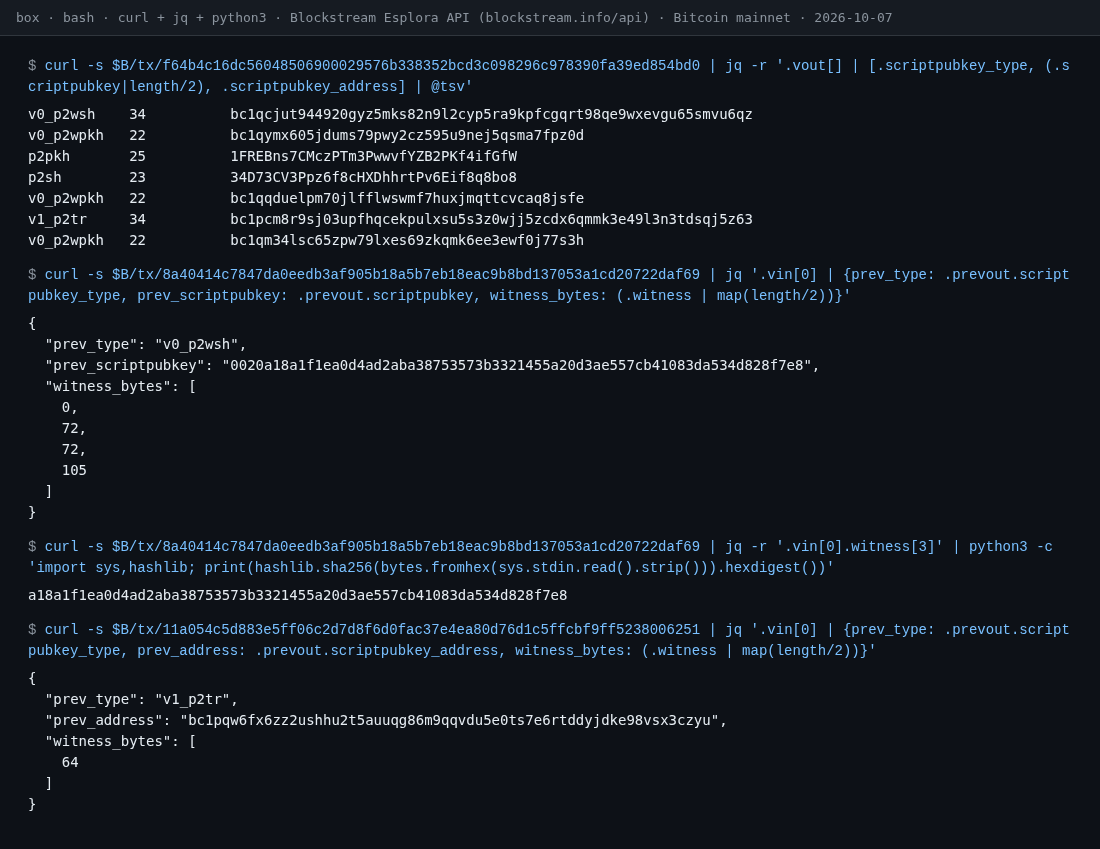Click the second curl command for tx 8a40414c

tap(549, 285)
